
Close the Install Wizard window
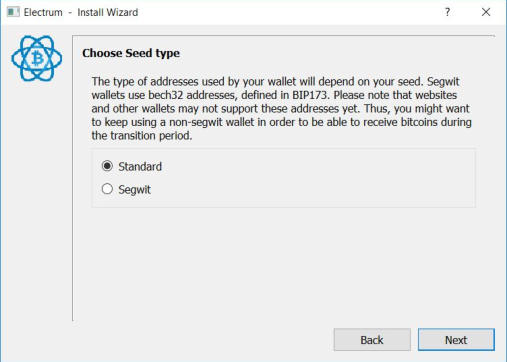point(486,12)
